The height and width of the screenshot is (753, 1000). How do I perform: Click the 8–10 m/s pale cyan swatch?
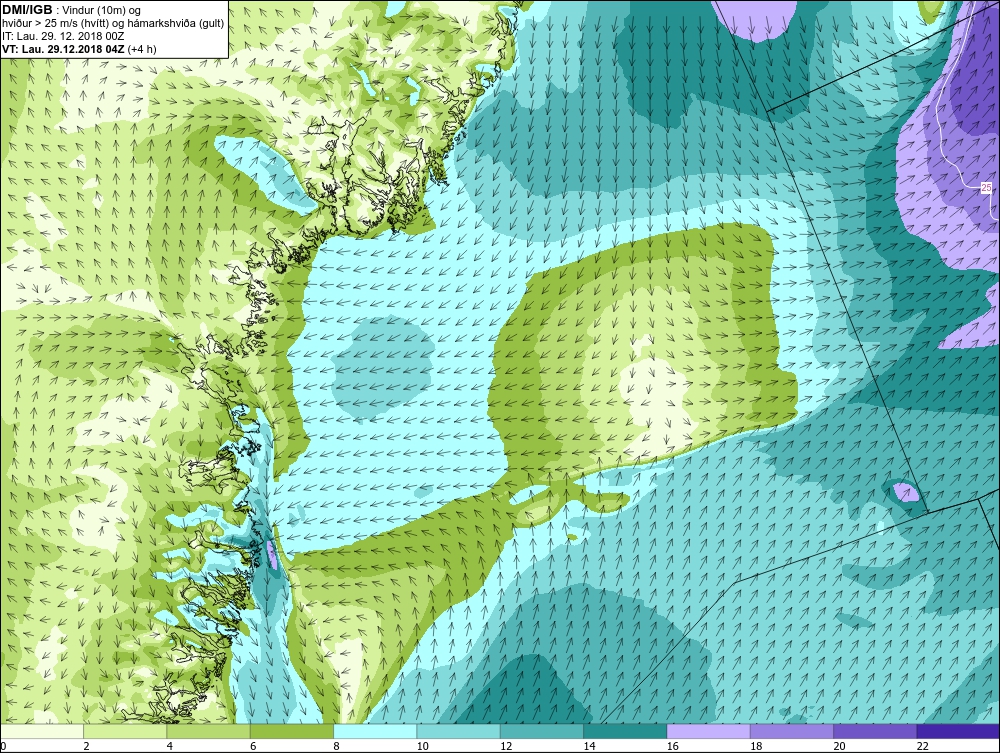click(x=375, y=731)
